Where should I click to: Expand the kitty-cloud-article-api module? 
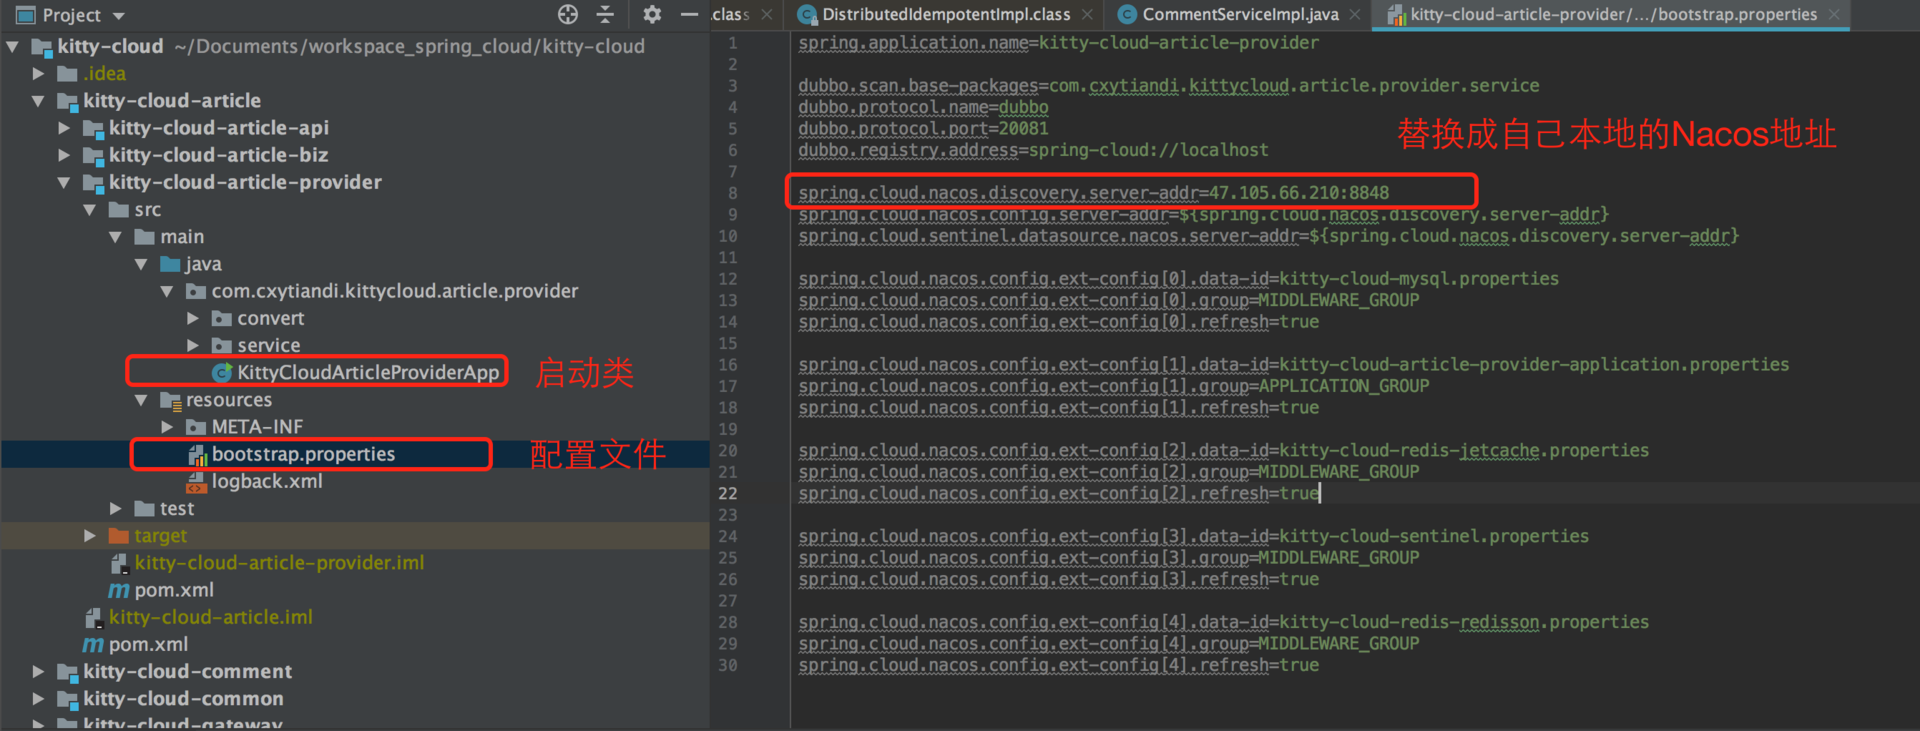click(64, 128)
